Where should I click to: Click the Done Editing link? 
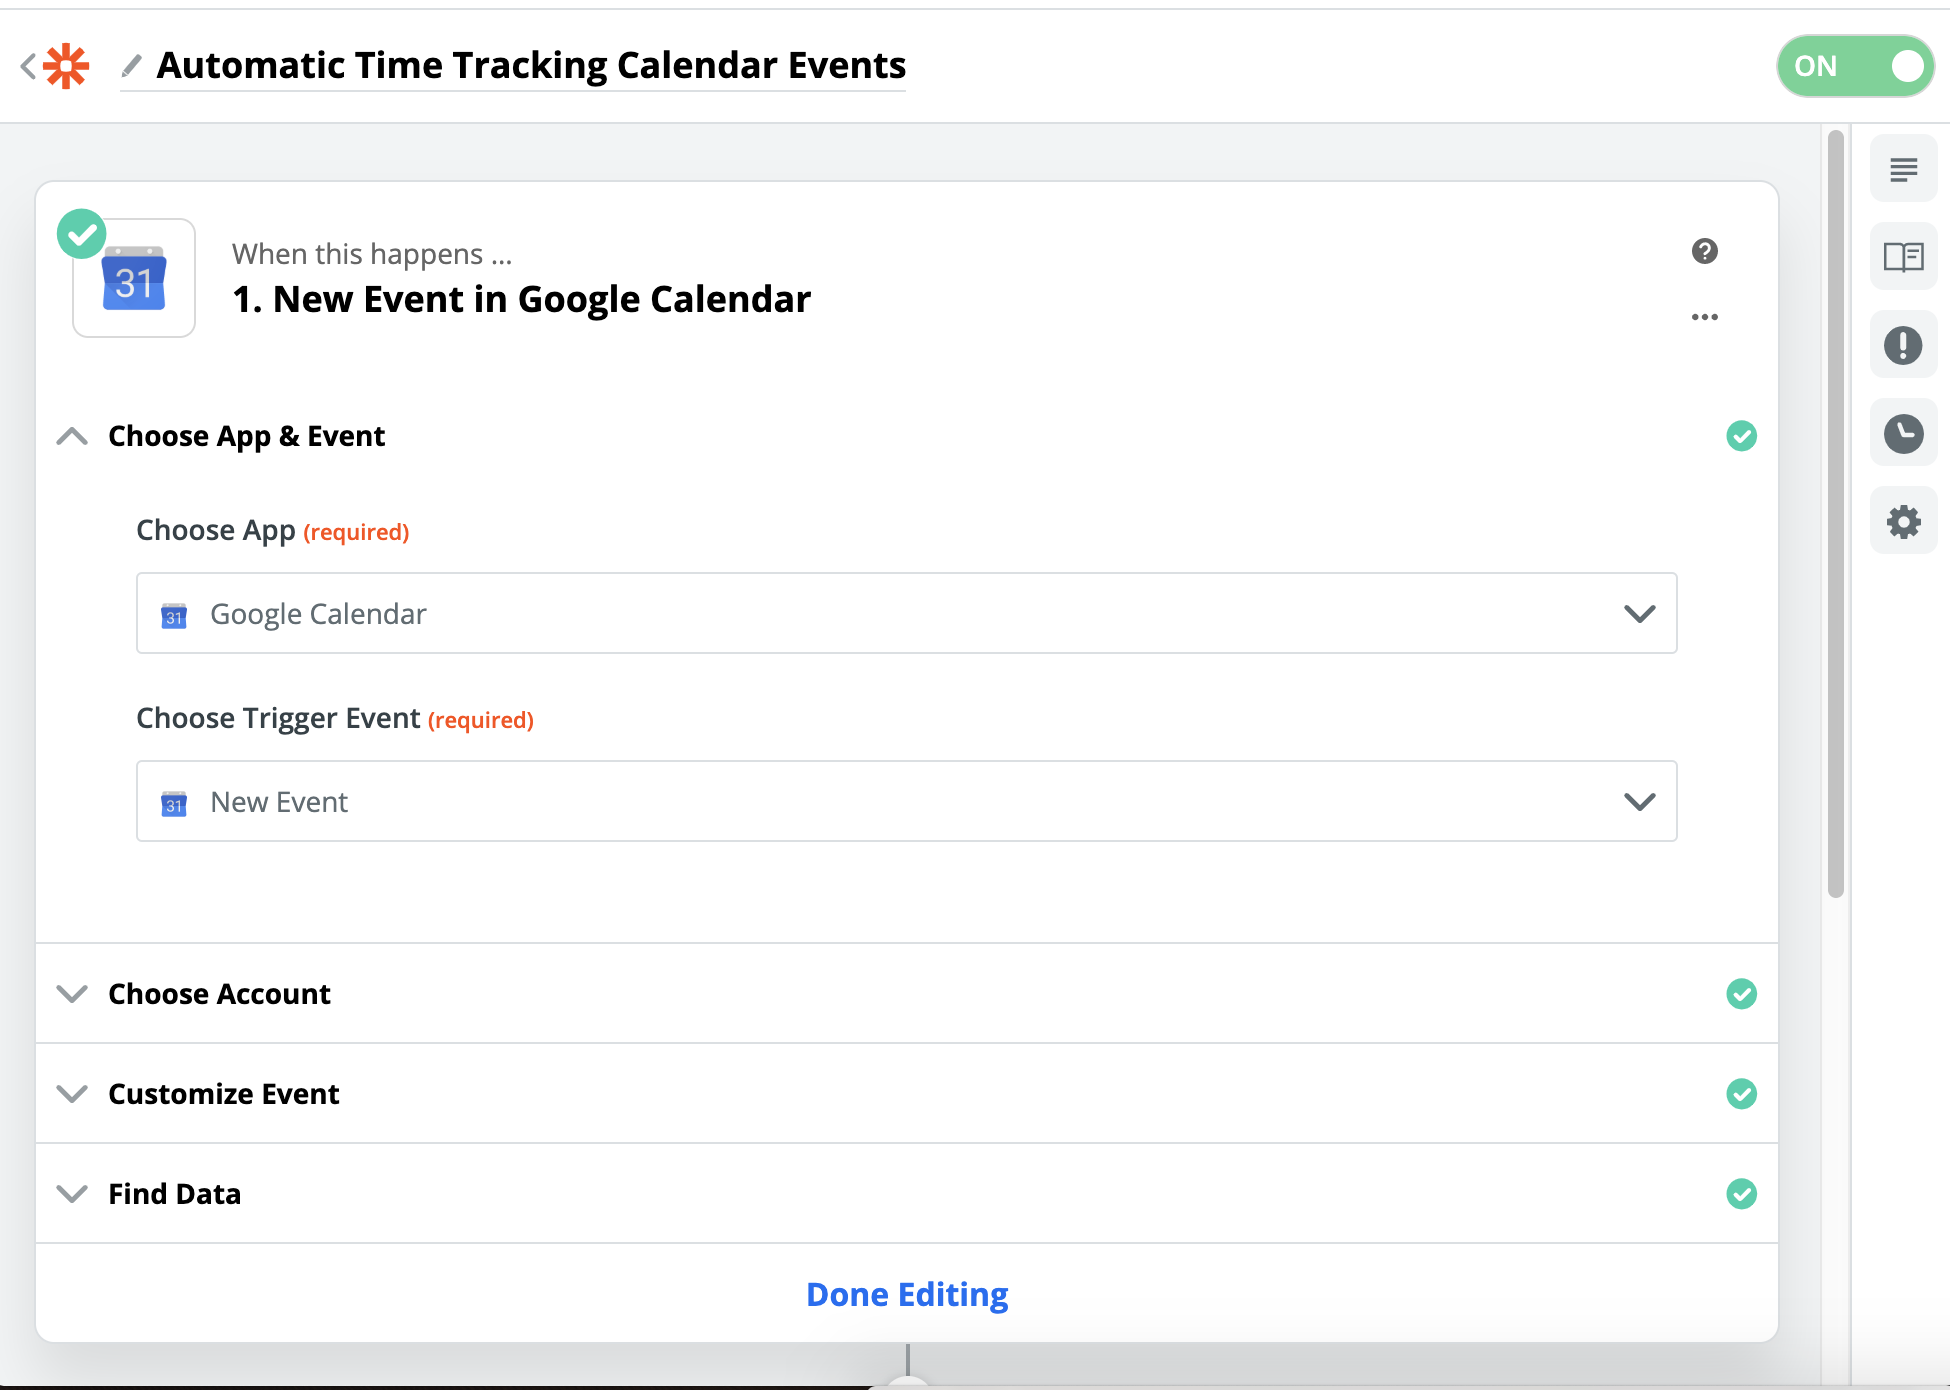(x=907, y=1294)
